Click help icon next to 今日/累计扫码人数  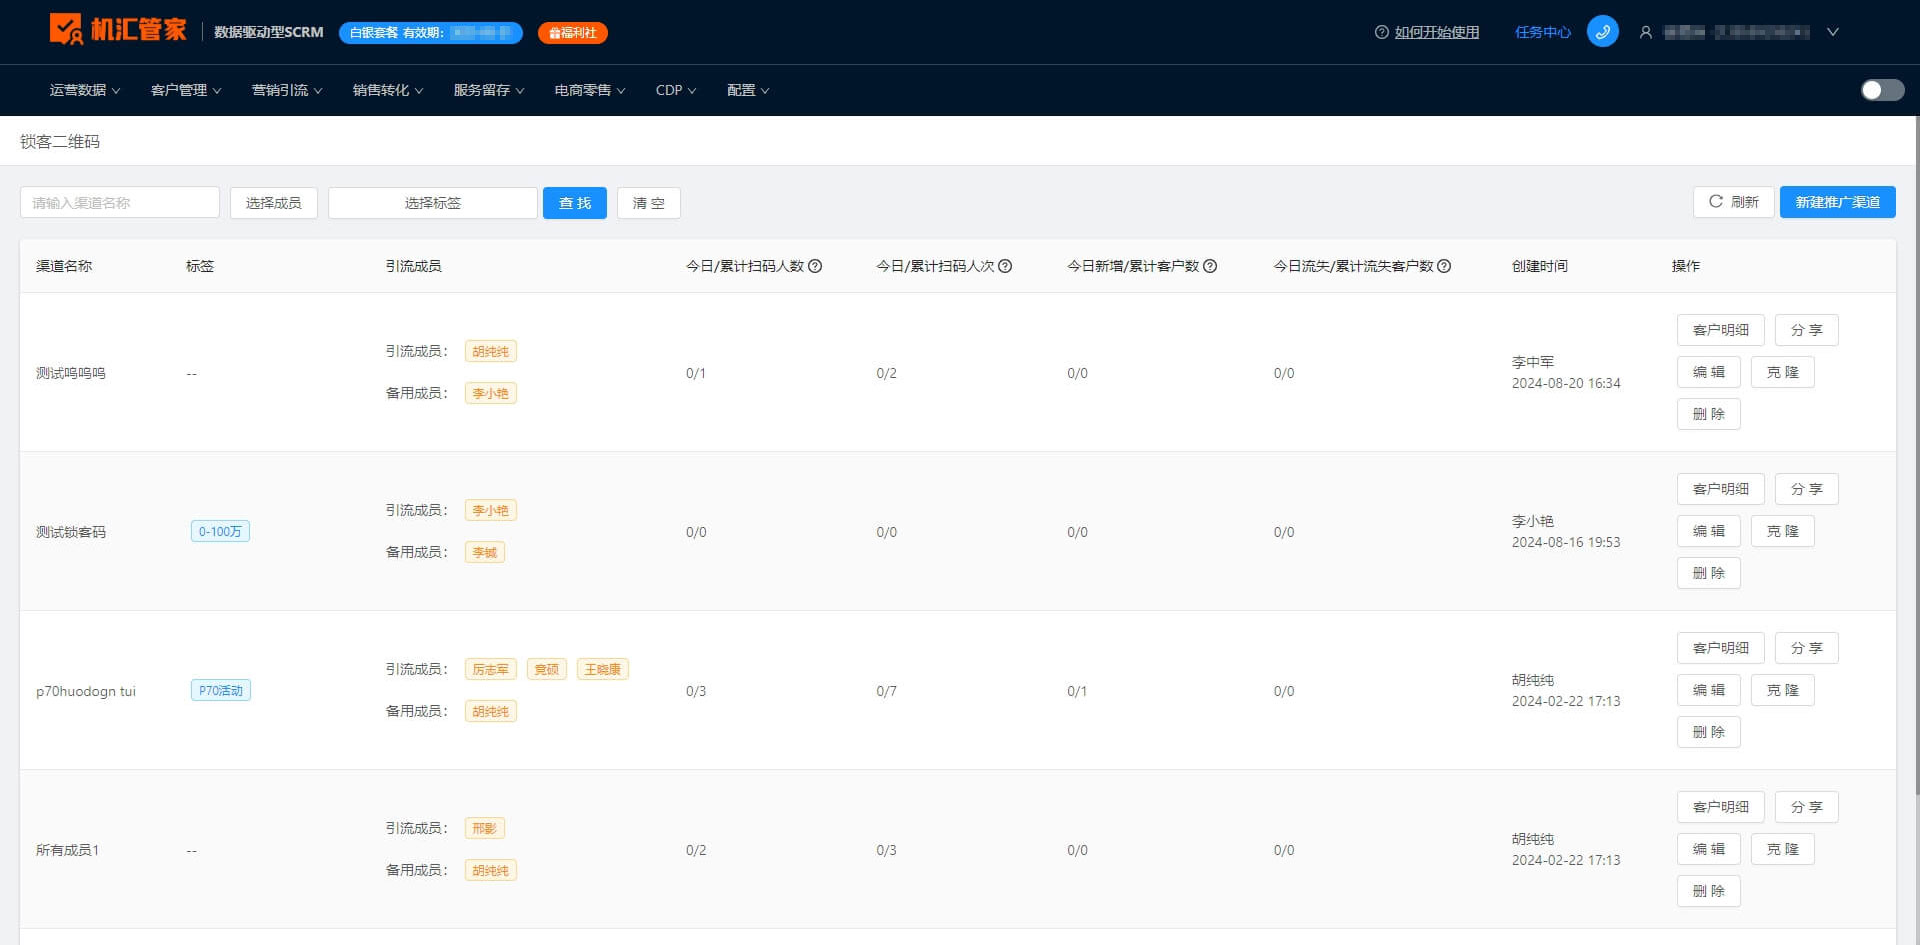815,266
